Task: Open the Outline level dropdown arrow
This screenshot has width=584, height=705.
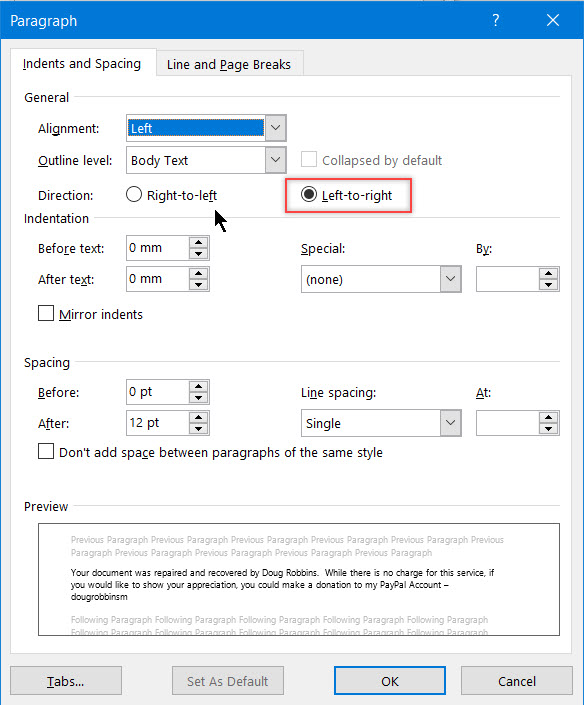Action: point(276,160)
